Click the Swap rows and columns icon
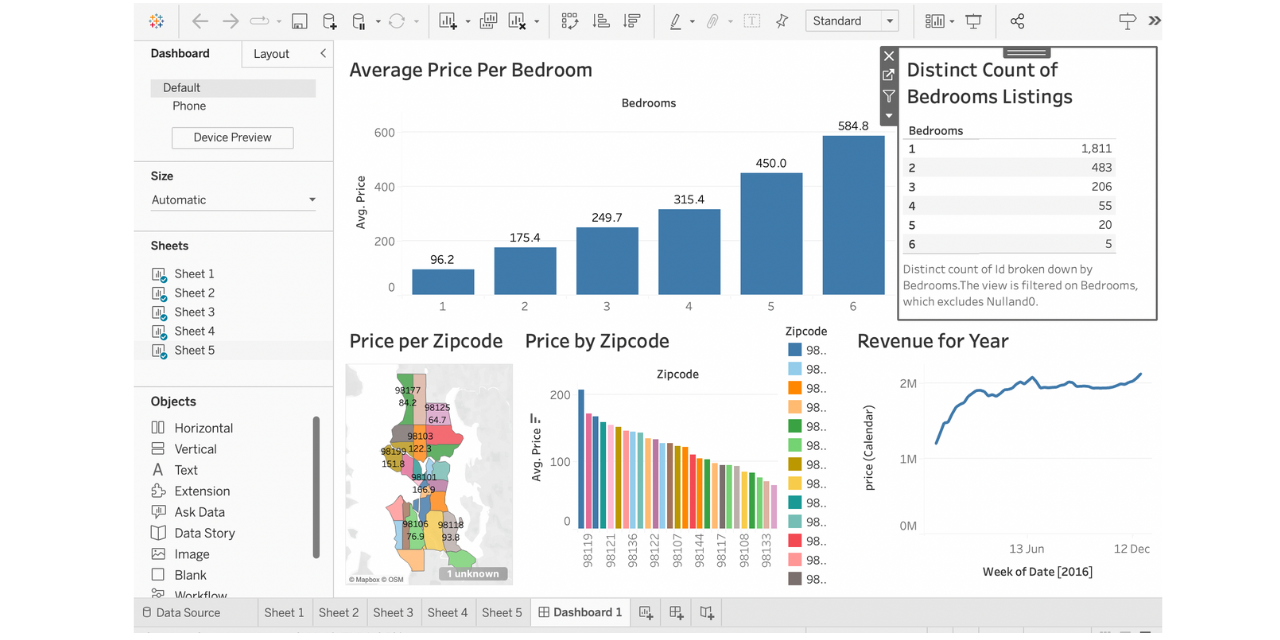The width and height of the screenshot is (1280, 640). pyautogui.click(x=570, y=21)
